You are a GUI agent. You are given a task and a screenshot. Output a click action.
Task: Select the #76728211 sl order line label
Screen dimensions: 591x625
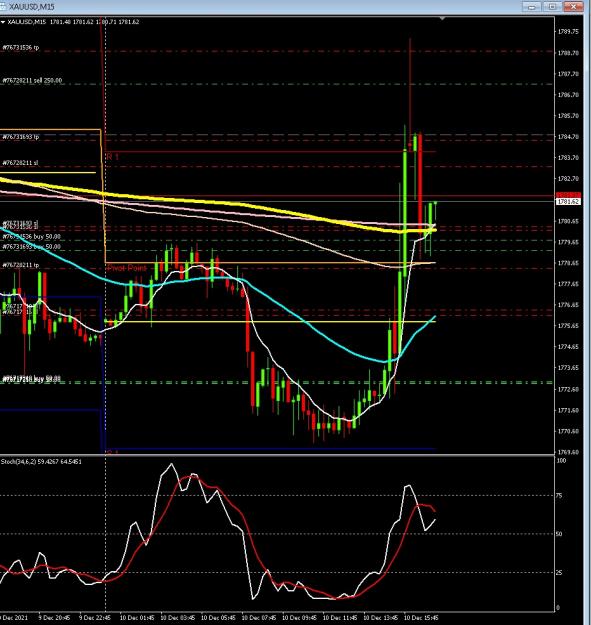(20, 163)
